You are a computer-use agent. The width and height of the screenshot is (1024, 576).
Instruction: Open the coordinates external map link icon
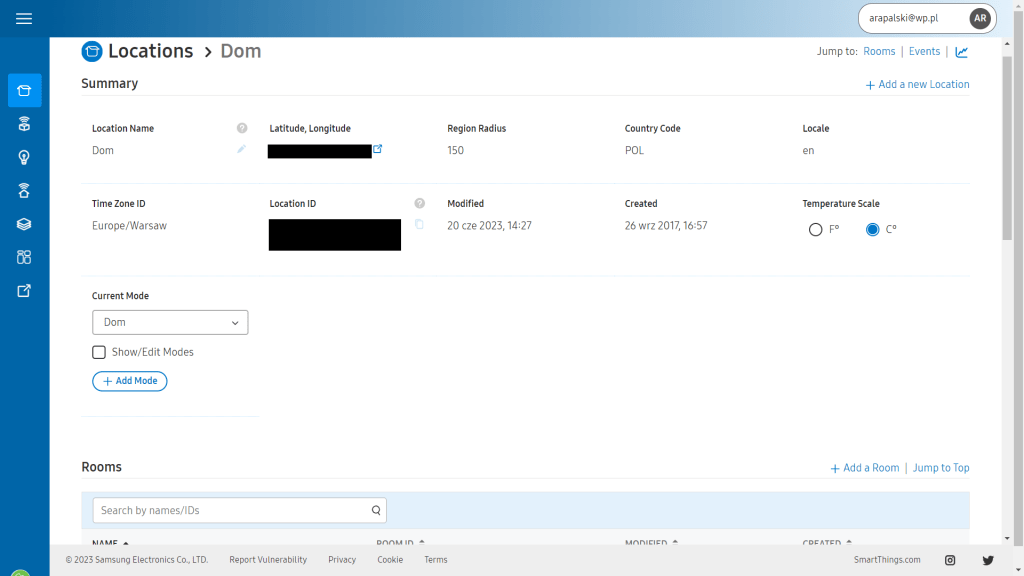click(x=378, y=149)
